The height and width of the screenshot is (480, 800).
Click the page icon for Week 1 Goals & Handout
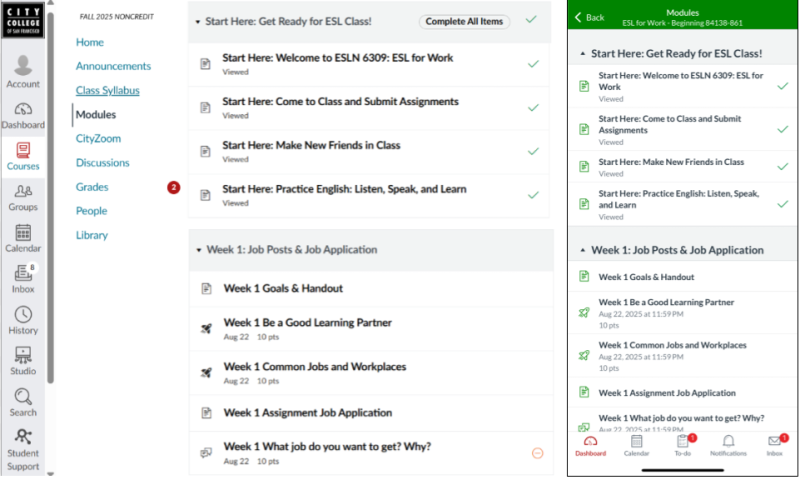point(206,289)
